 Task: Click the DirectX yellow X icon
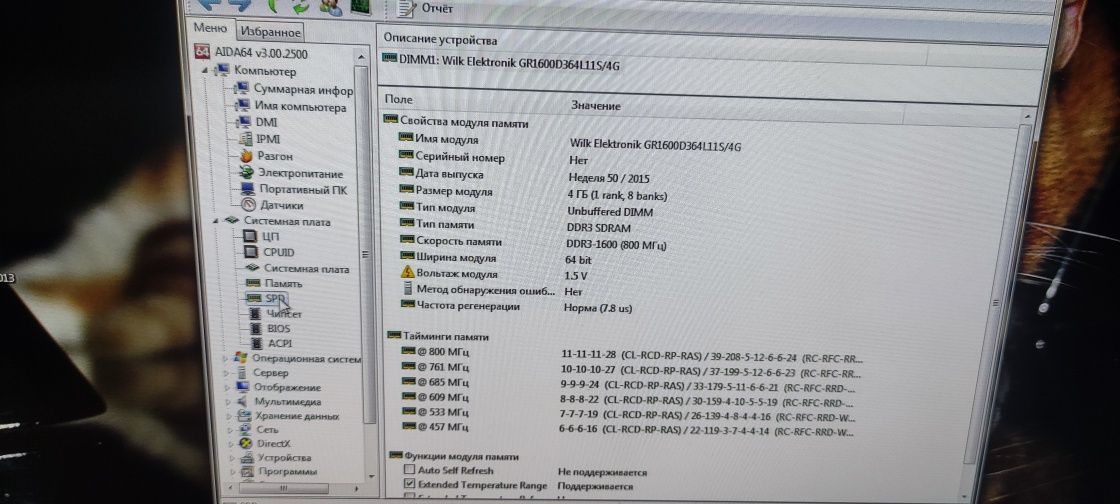tap(246, 443)
